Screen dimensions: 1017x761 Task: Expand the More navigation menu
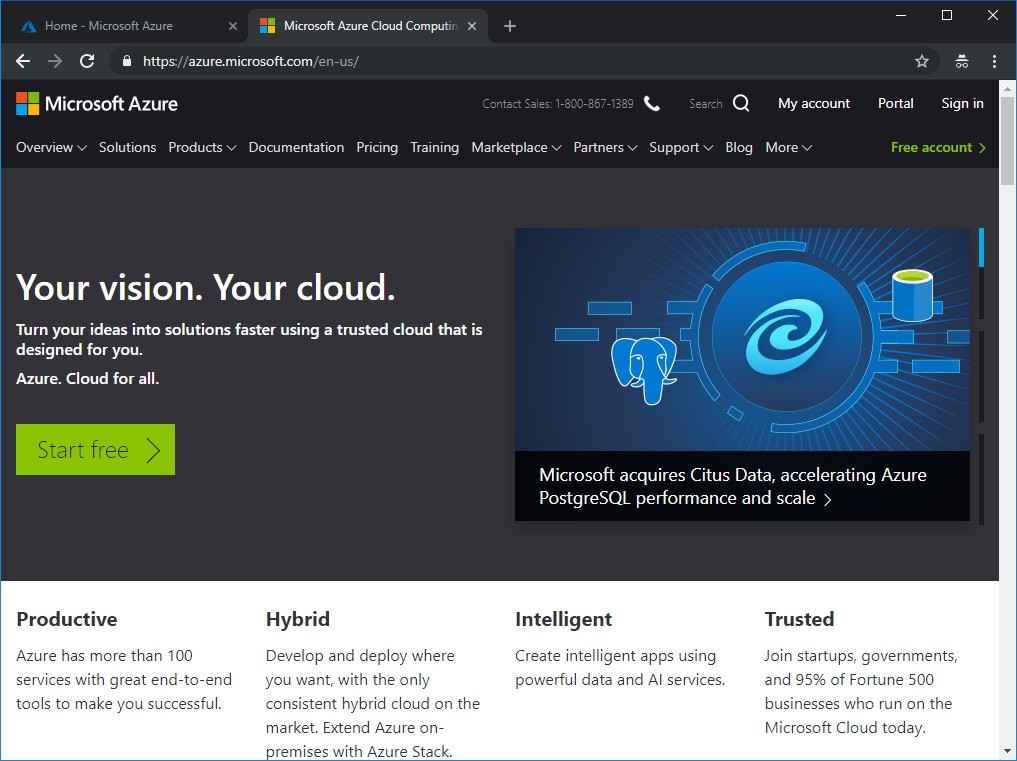point(788,147)
